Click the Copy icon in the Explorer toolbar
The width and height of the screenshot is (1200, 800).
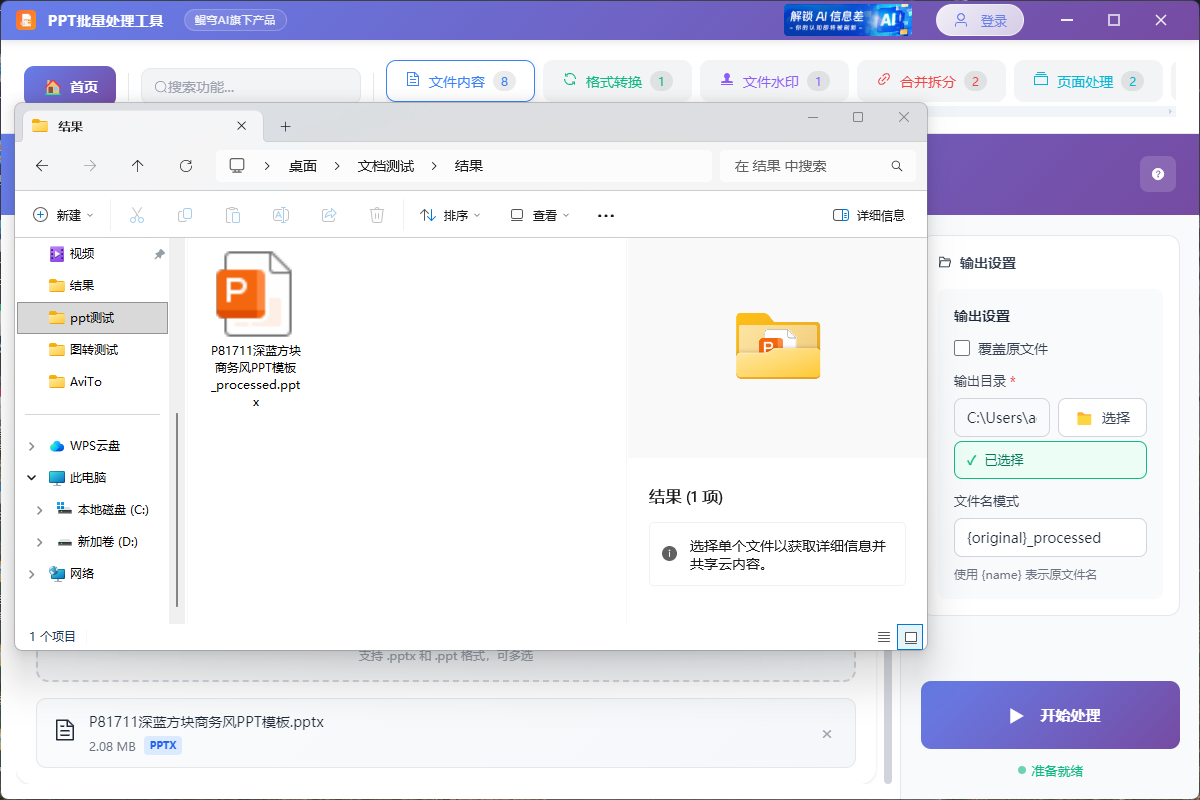[x=185, y=214]
